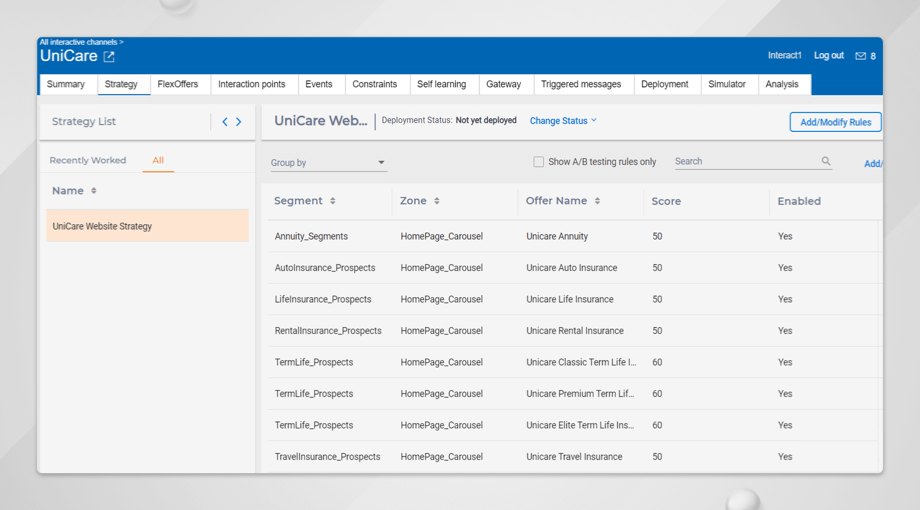Viewport: 920px width, 510px height.
Task: Show Recently Worked strategies
Action: coord(88,160)
